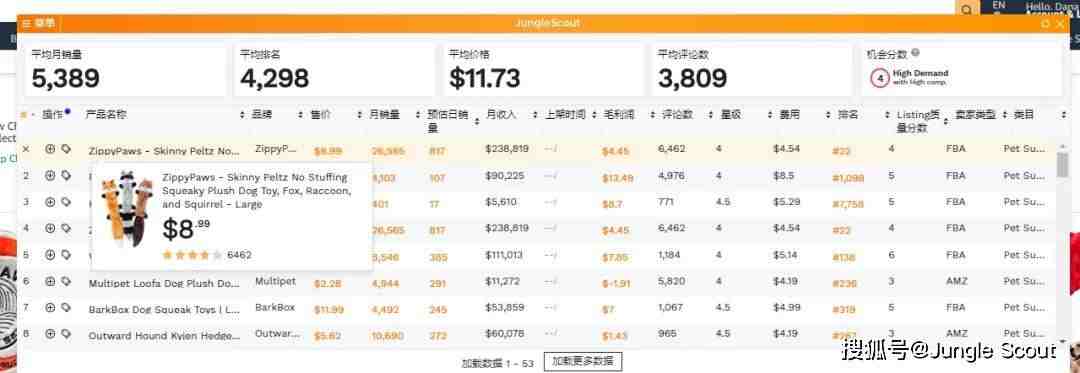1080x373 pixels.
Task: Click the add plus icon for Multipet row
Action: point(50,281)
